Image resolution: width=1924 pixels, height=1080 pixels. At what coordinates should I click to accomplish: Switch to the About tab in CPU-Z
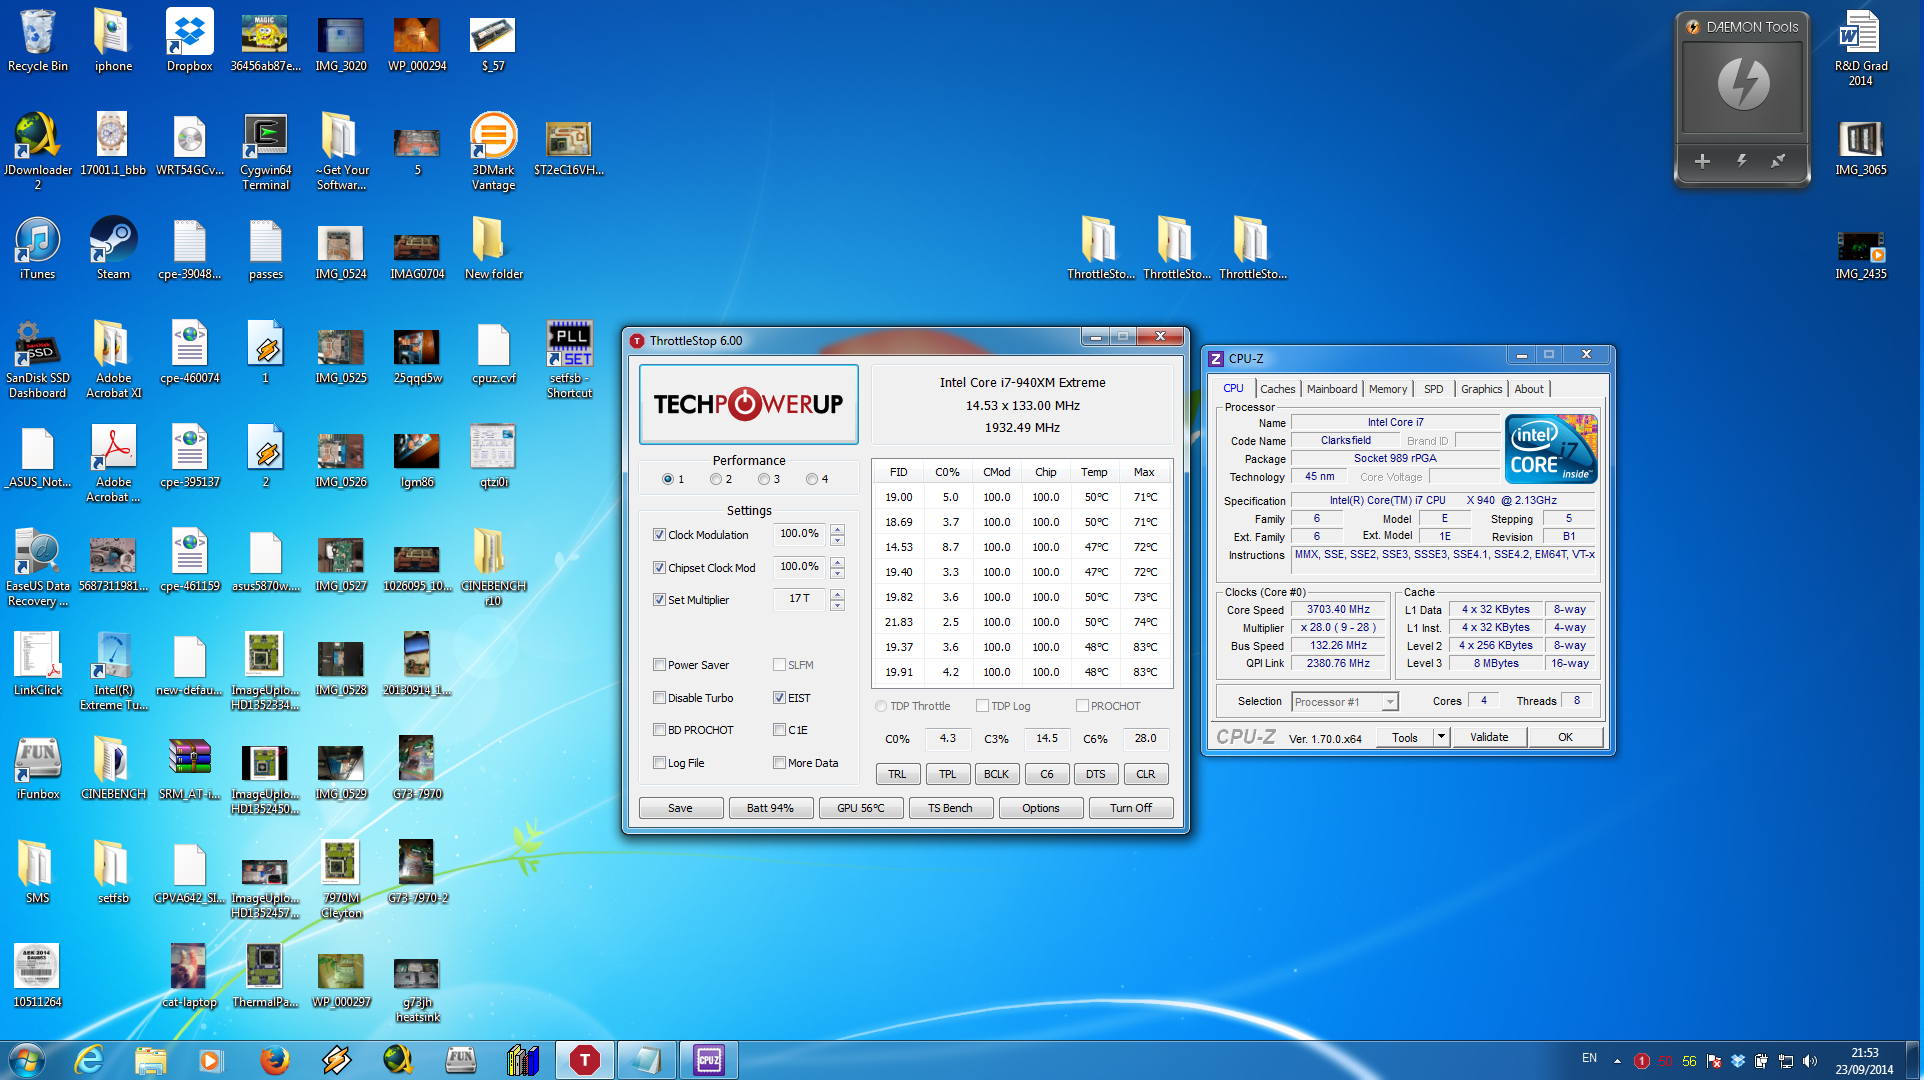pos(1529,389)
